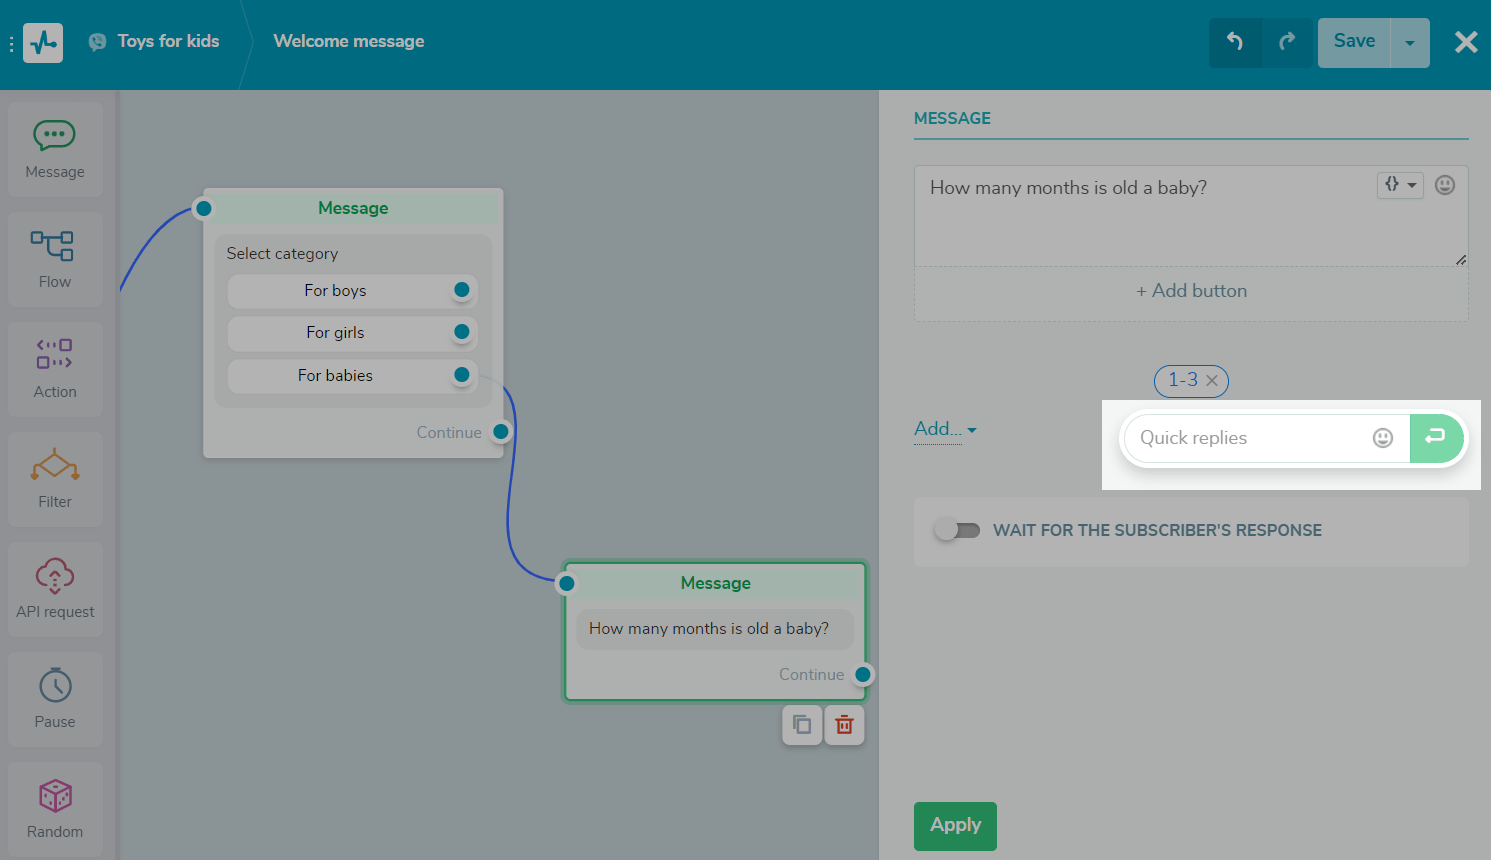Click the Select category block header
This screenshot has width=1491, height=860.
pos(353,208)
